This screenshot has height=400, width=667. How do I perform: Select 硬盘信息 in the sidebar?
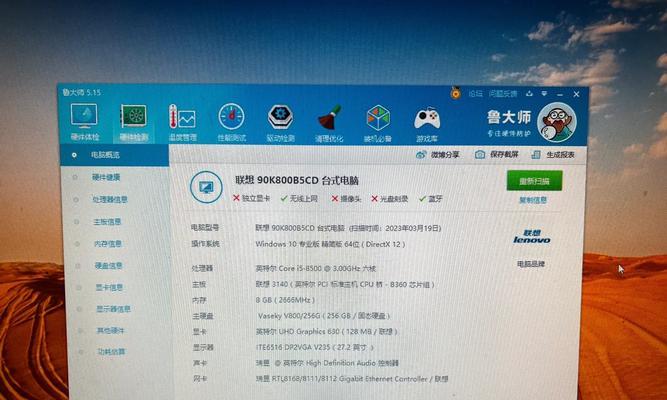pyautogui.click(x=108, y=266)
